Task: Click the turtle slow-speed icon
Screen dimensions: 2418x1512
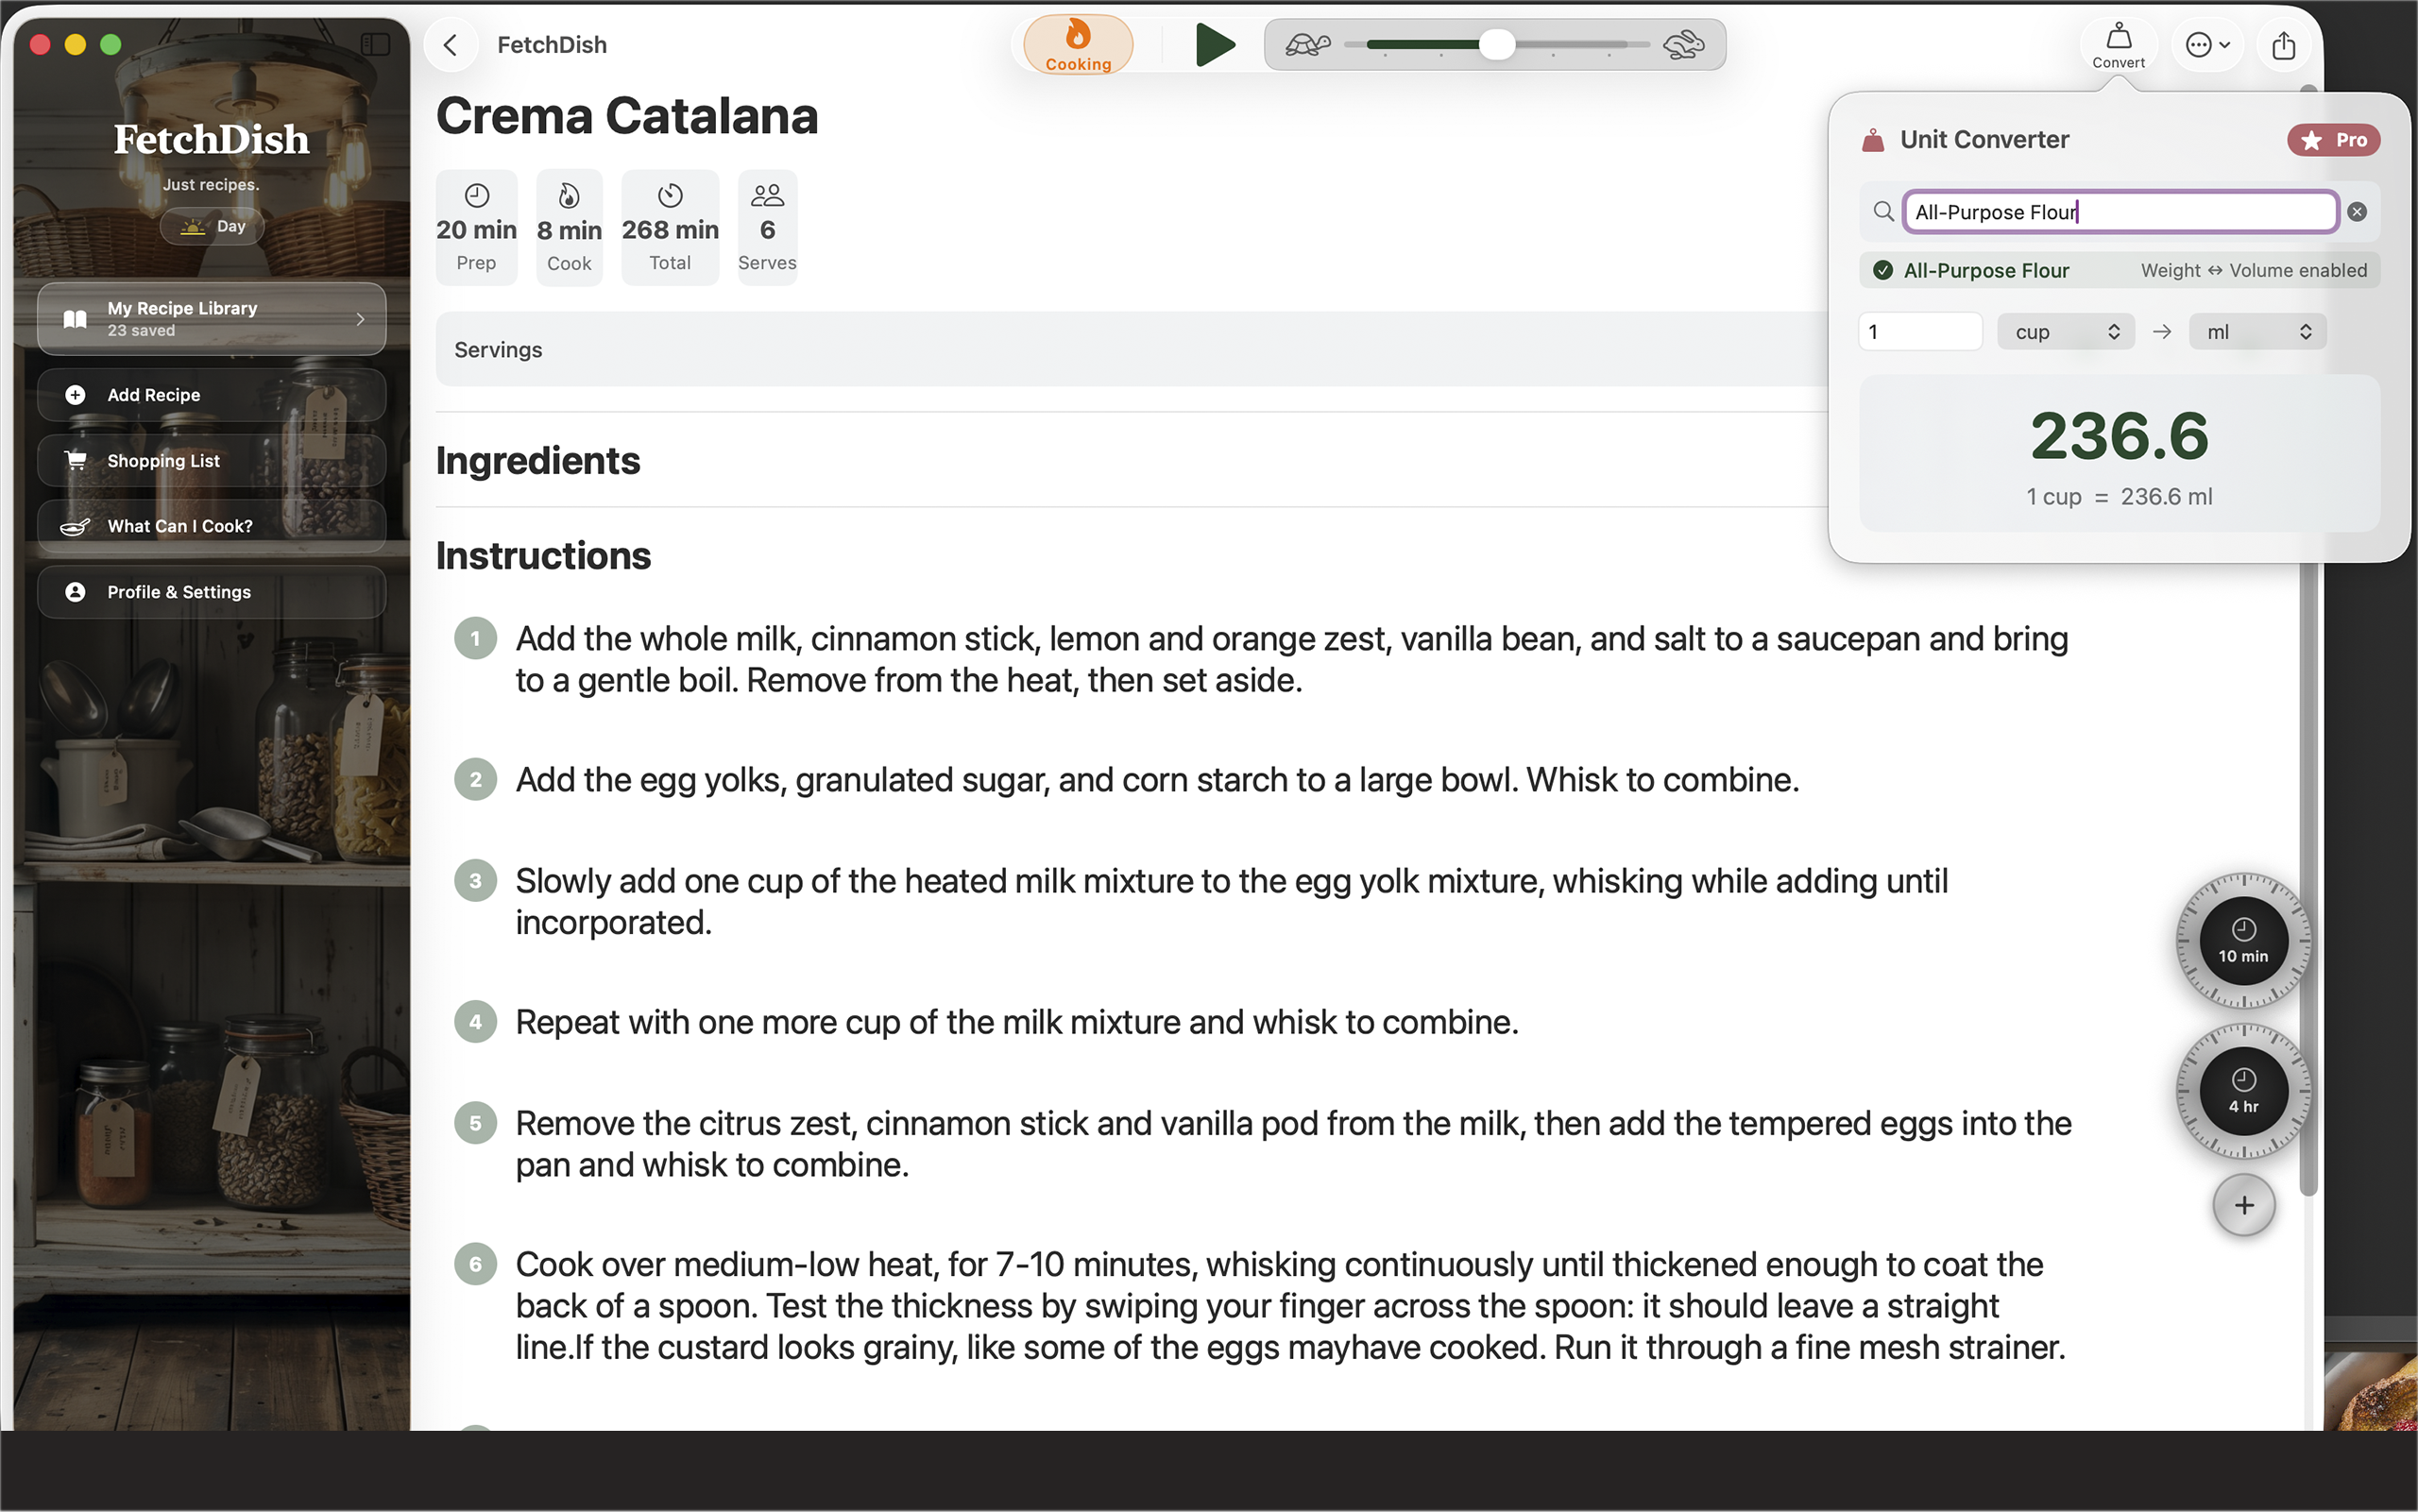Action: 1307,45
